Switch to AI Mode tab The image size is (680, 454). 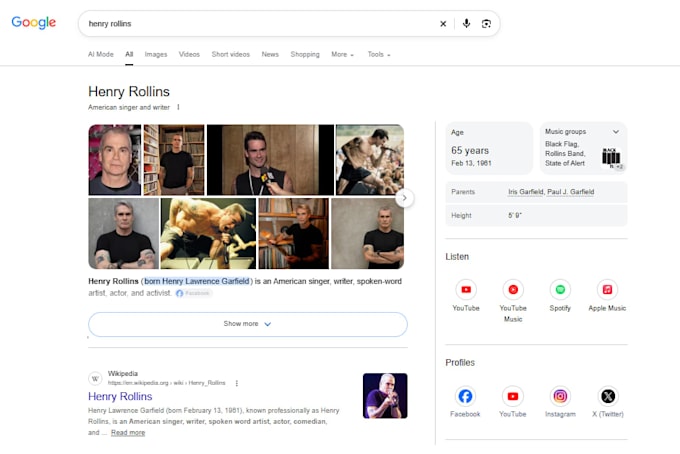(101, 55)
